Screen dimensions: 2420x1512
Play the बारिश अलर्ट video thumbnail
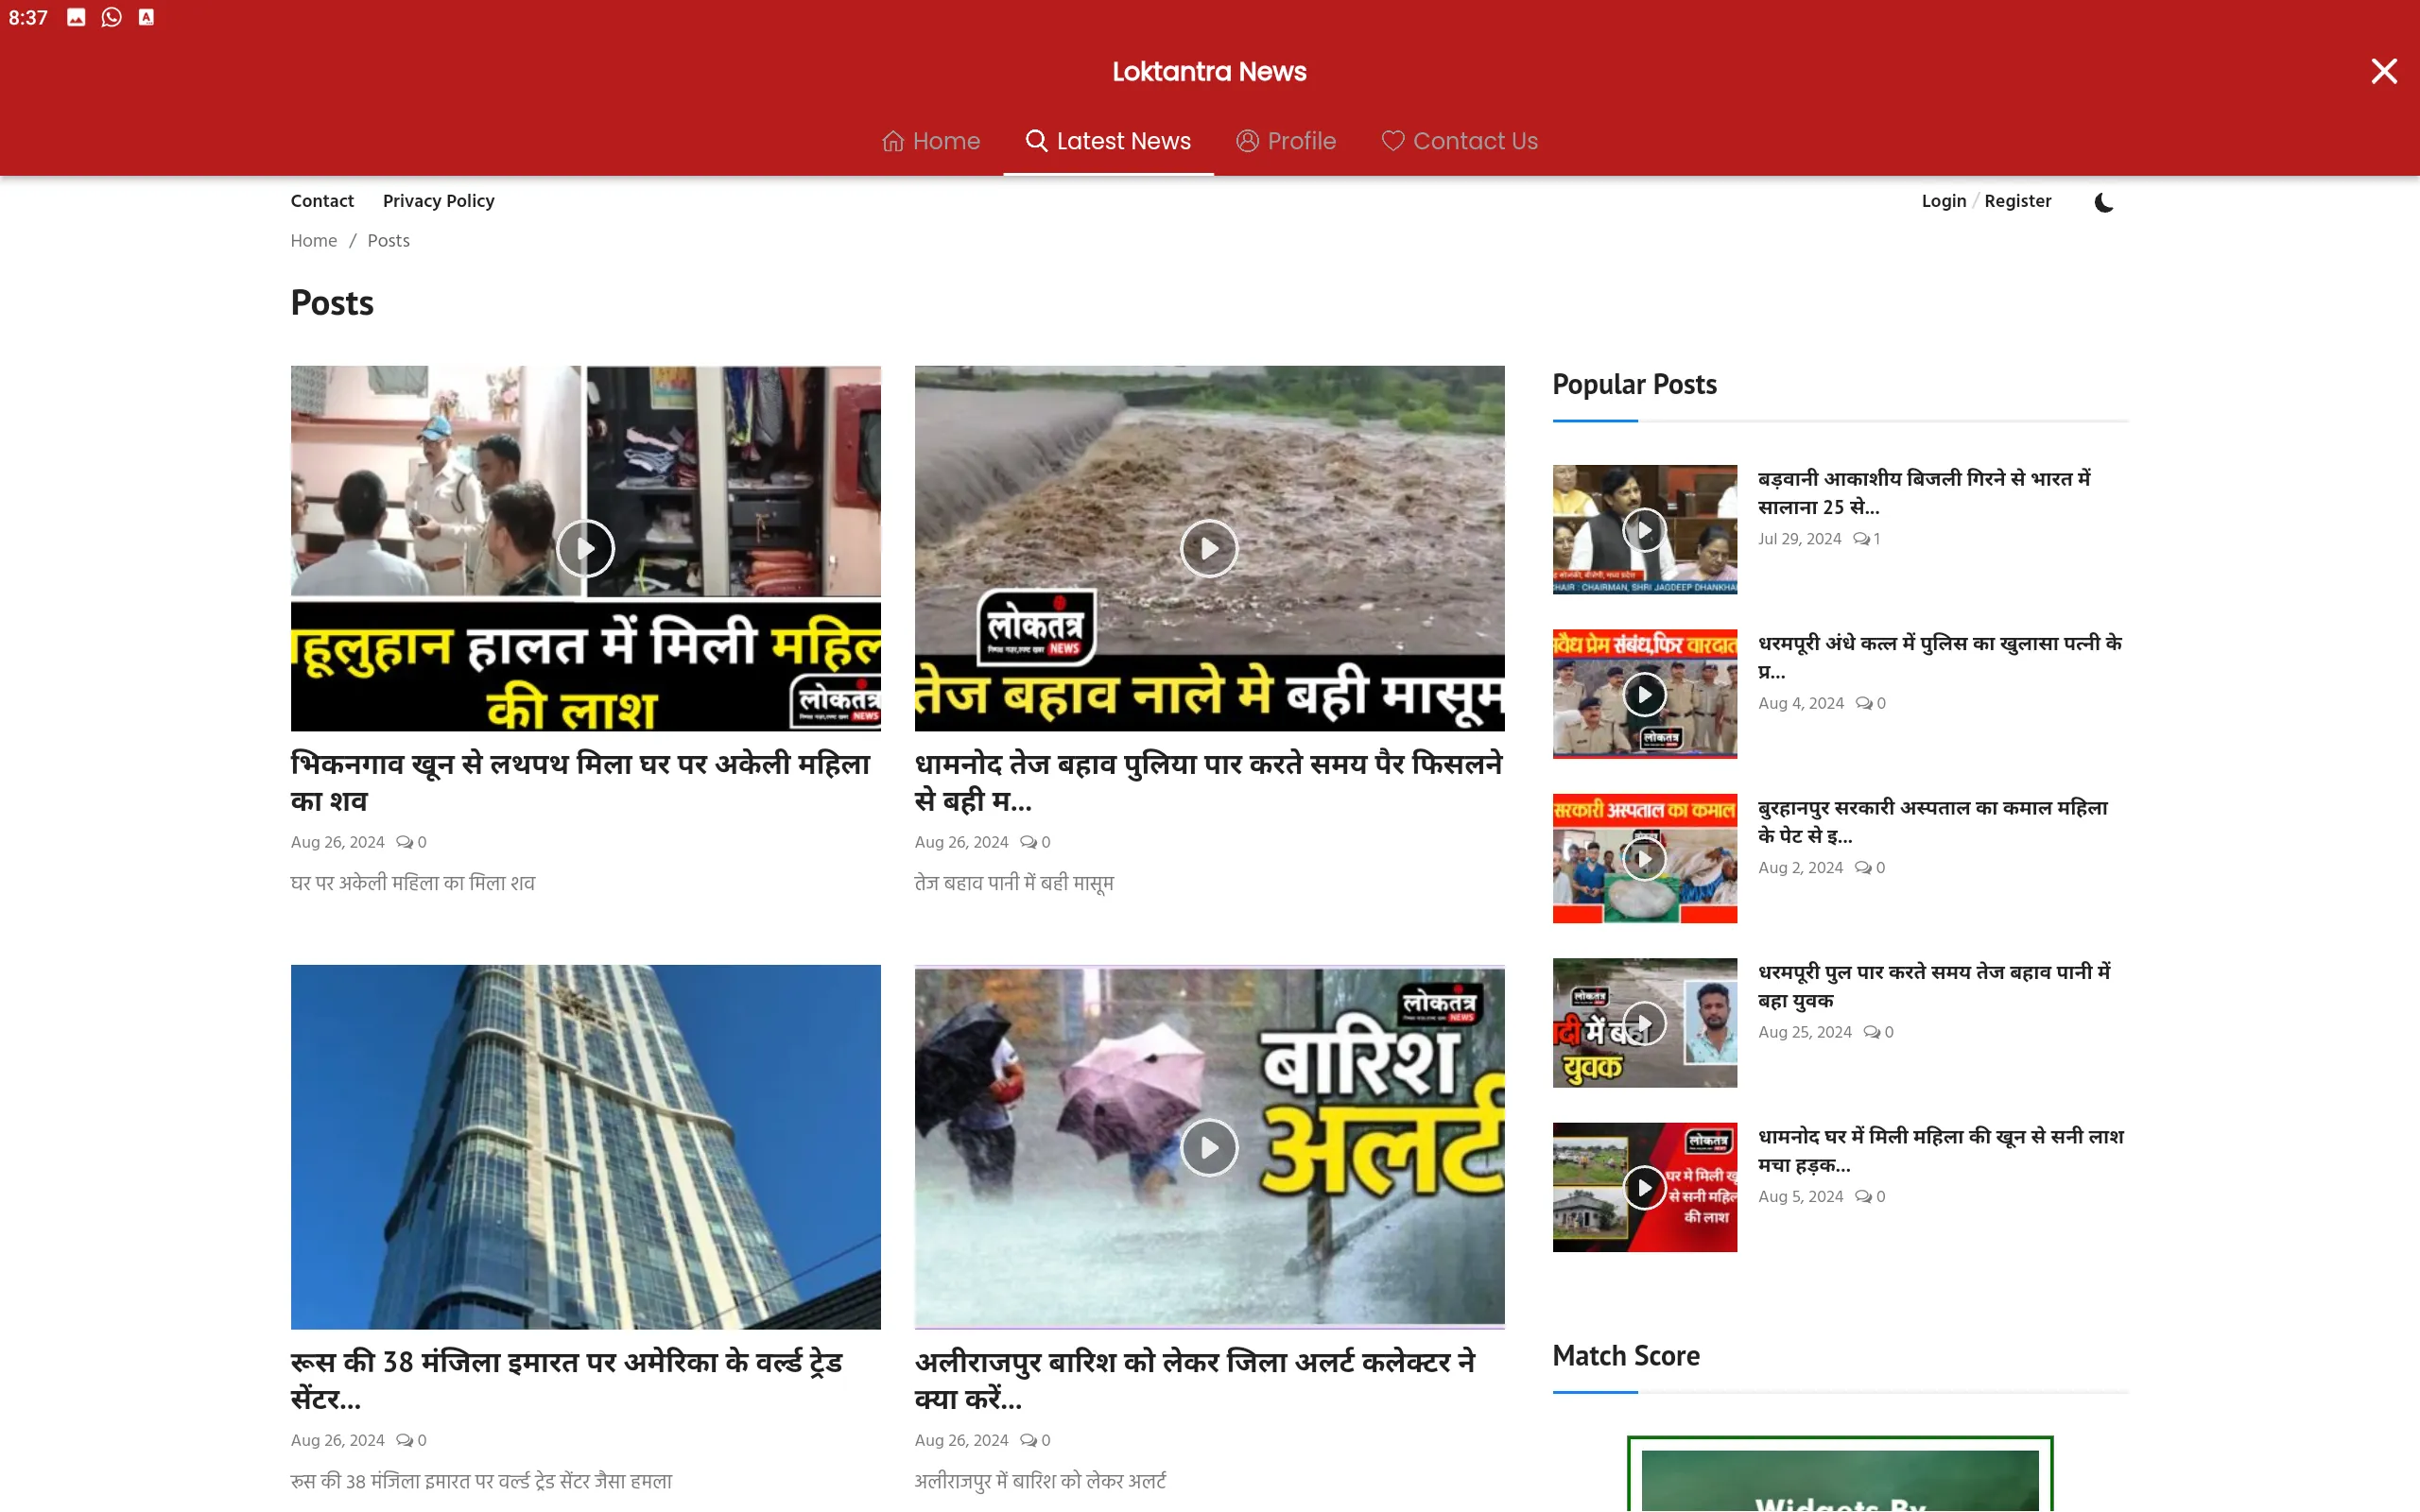(x=1209, y=1147)
